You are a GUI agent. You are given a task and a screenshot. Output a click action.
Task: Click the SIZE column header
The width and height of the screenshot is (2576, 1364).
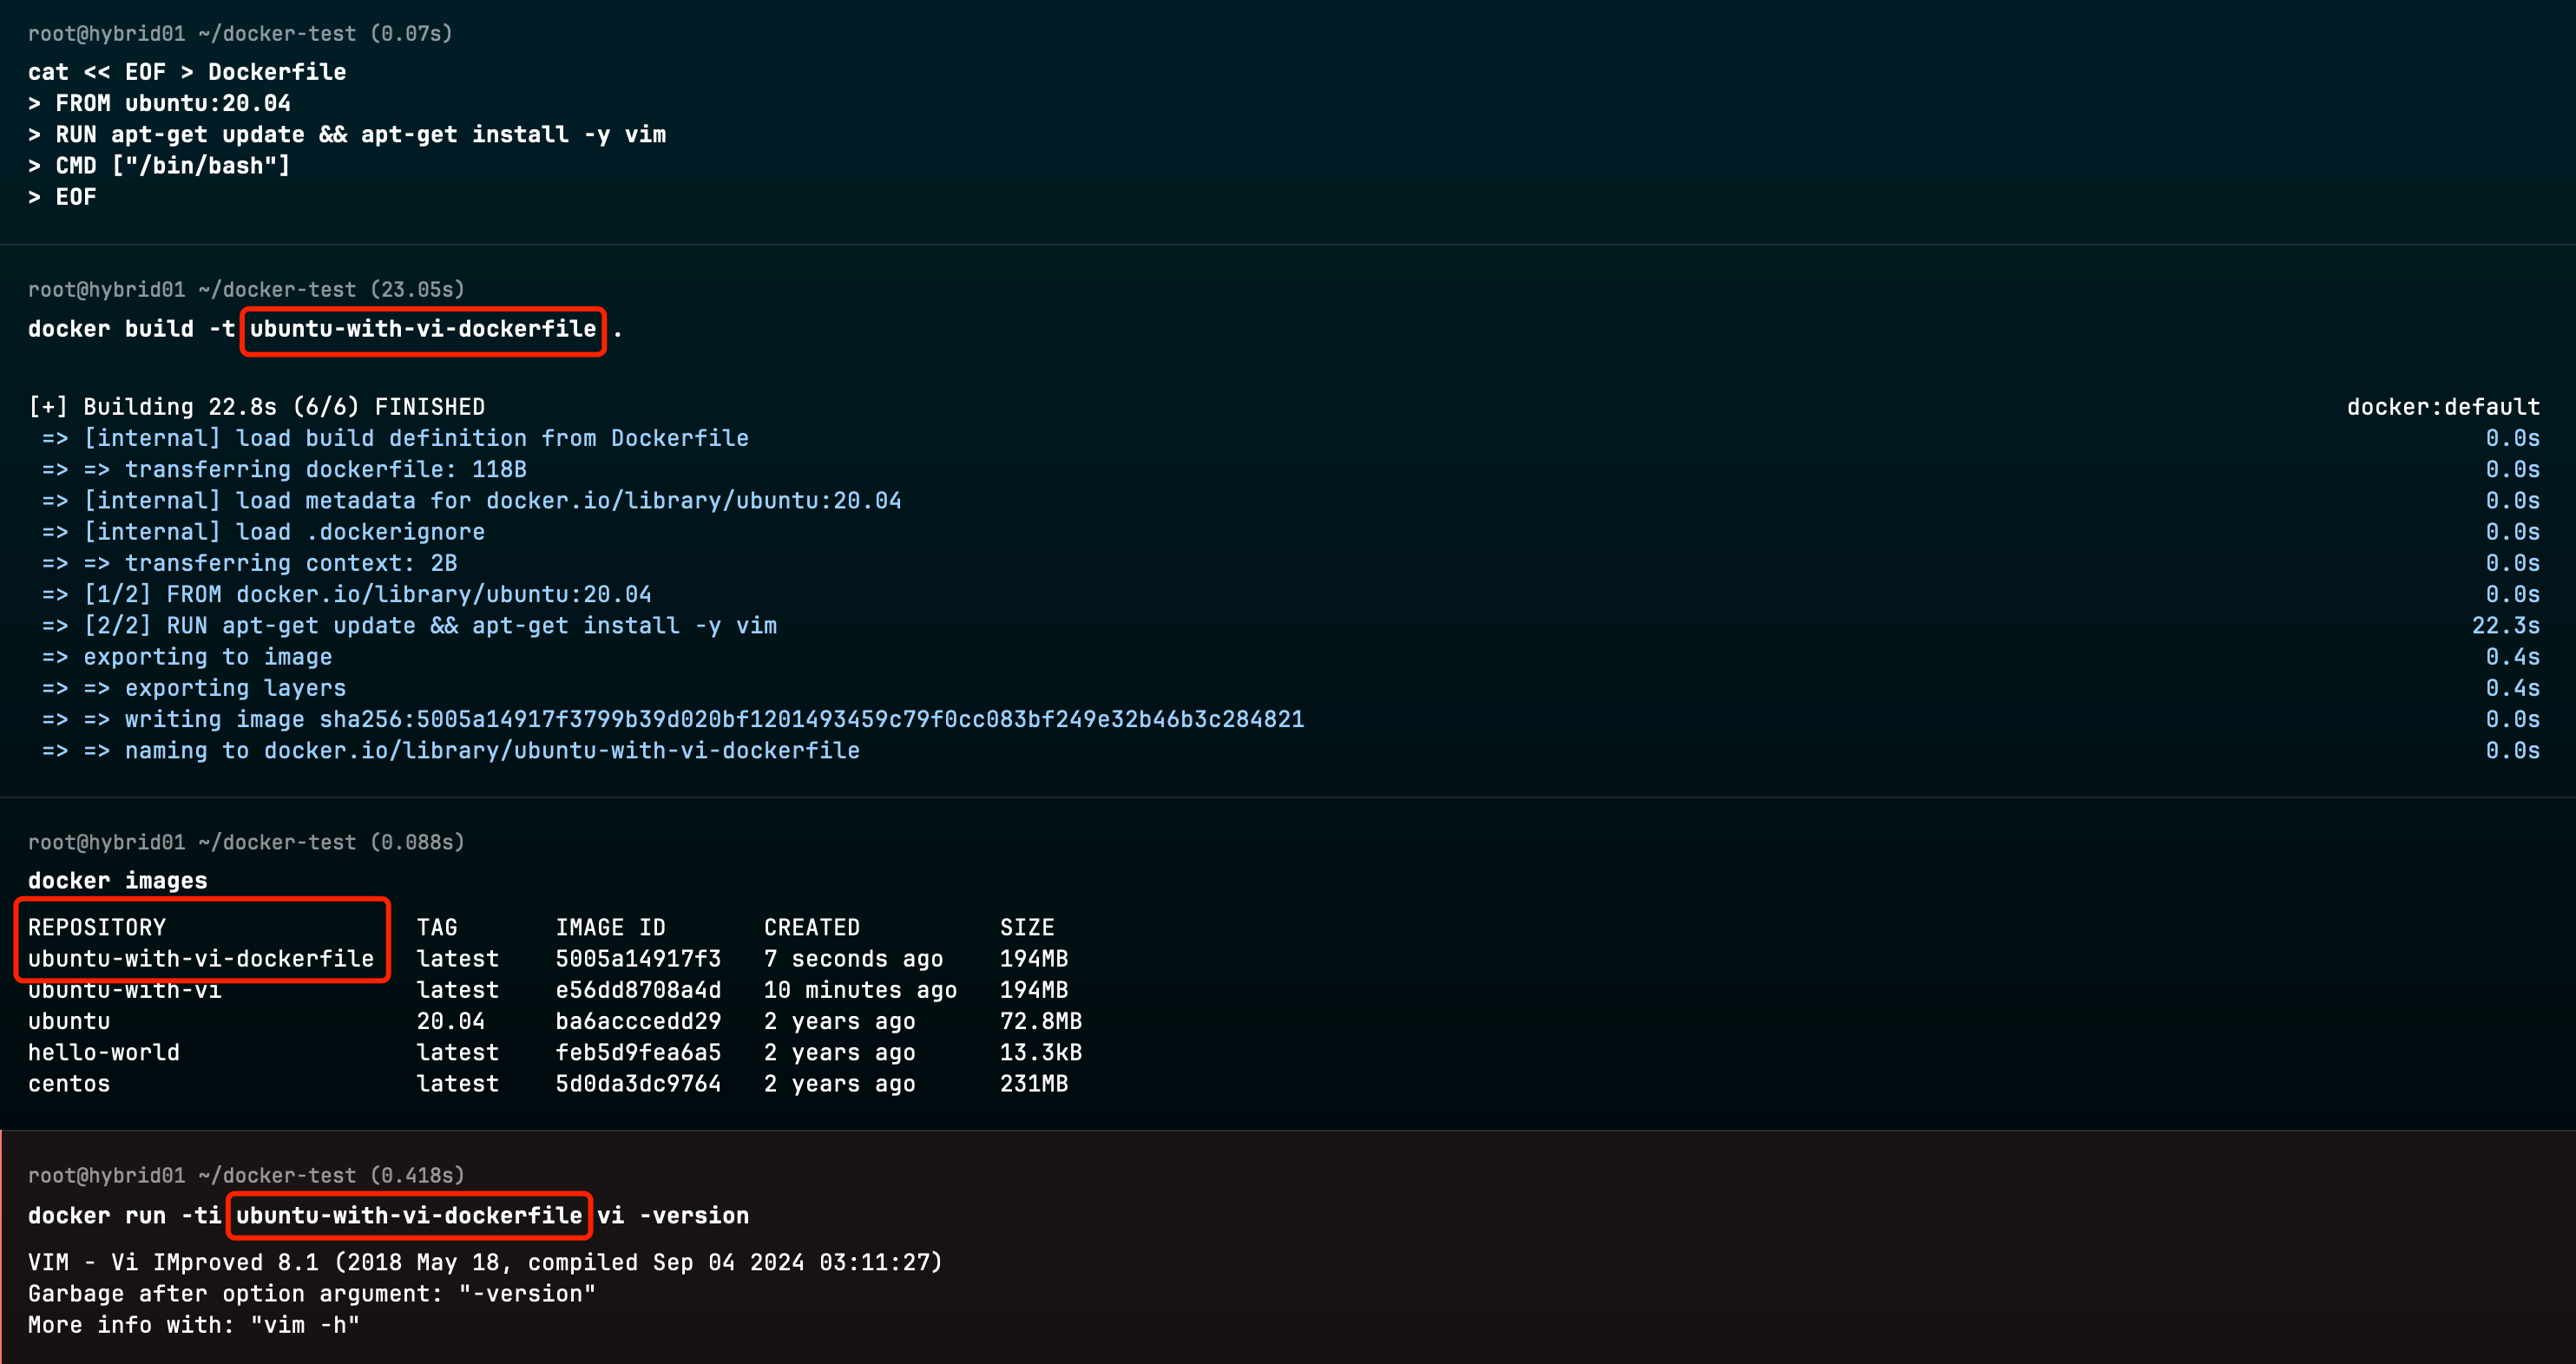1027,927
